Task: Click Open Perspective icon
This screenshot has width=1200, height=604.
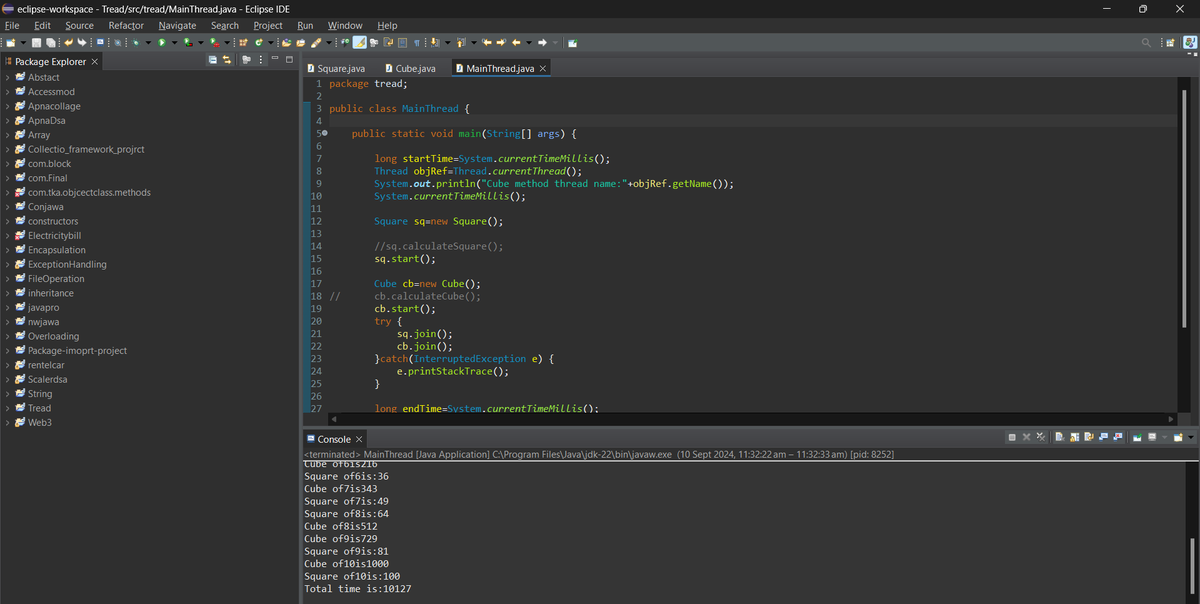Action: 1170,43
